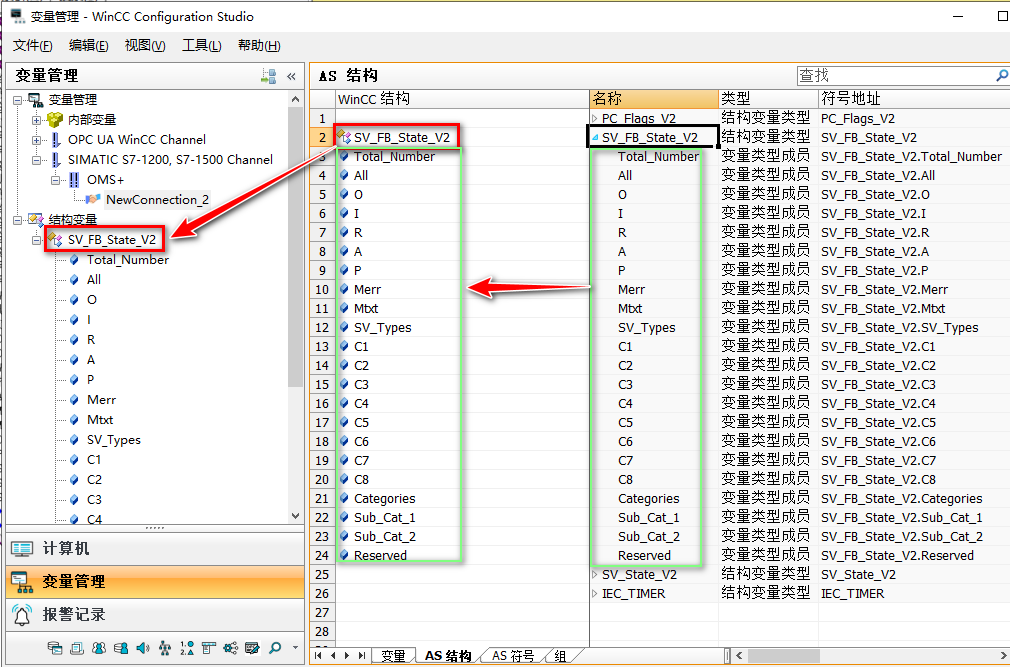Open the 计算机 navigation section
The height and width of the screenshot is (667, 1010).
point(66,549)
